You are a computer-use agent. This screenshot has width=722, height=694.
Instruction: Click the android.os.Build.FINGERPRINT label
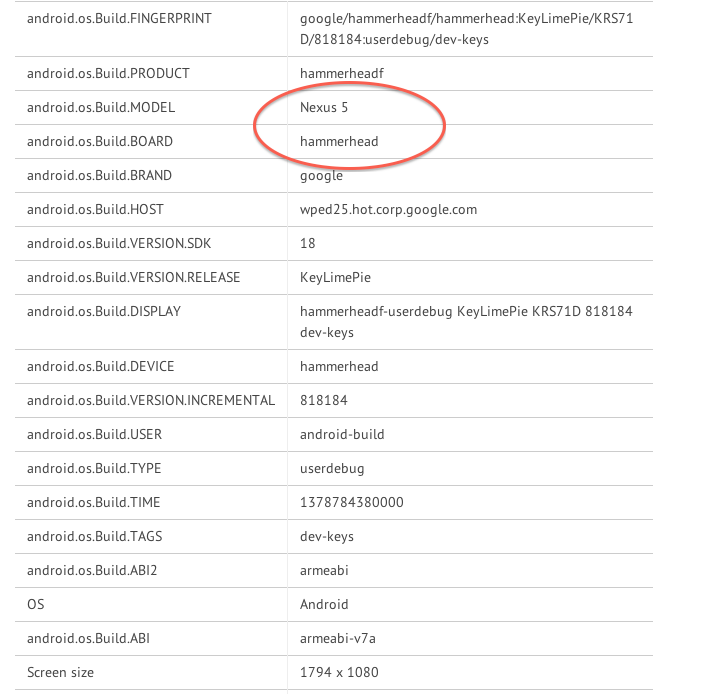[118, 18]
